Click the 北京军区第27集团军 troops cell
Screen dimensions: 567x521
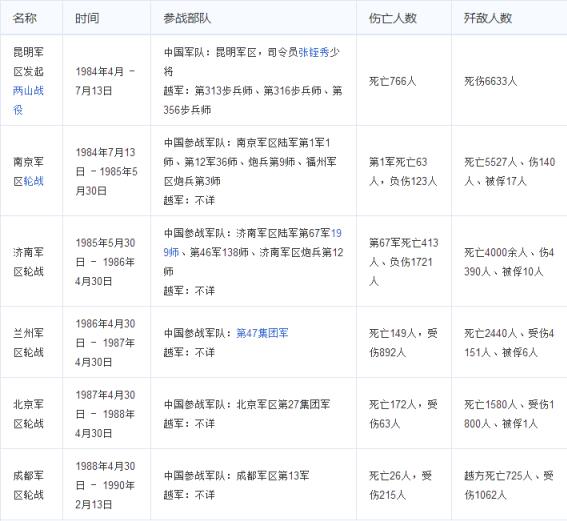pos(253,413)
